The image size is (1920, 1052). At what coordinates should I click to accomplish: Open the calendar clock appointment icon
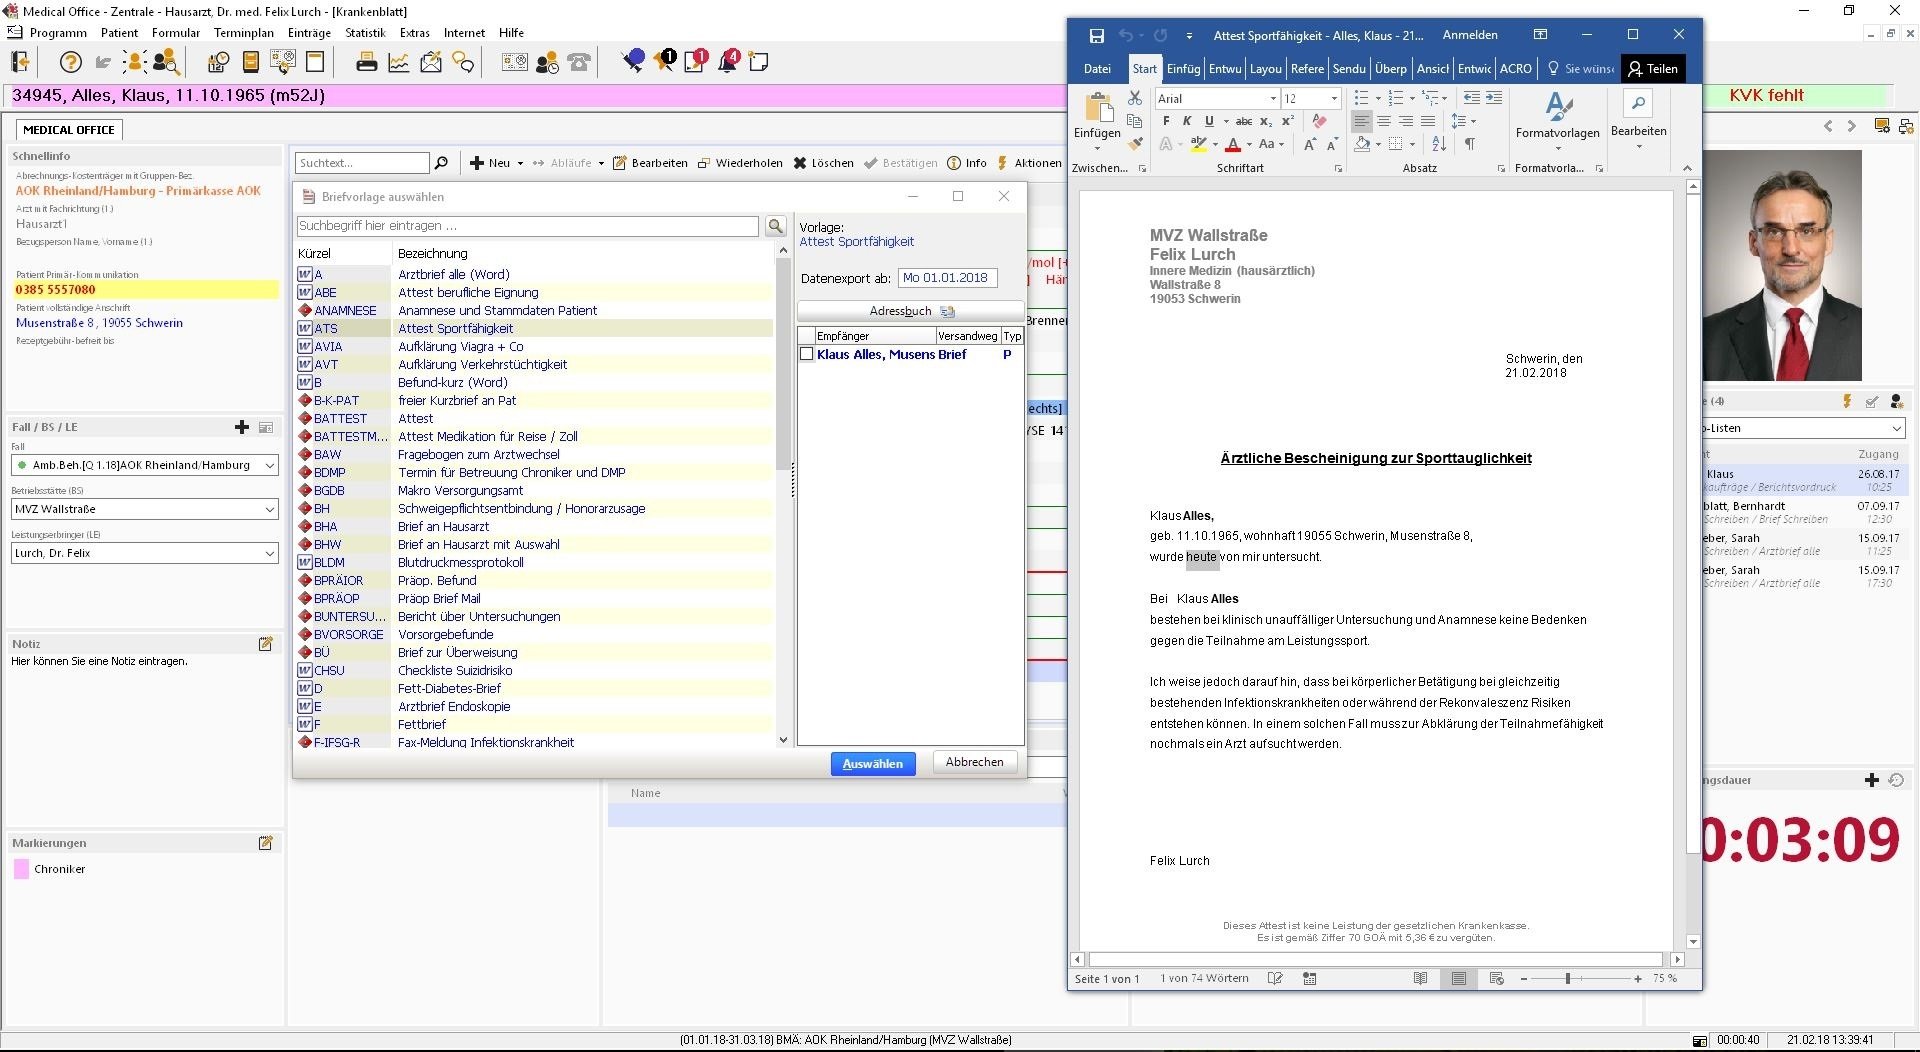pyautogui.click(x=218, y=62)
